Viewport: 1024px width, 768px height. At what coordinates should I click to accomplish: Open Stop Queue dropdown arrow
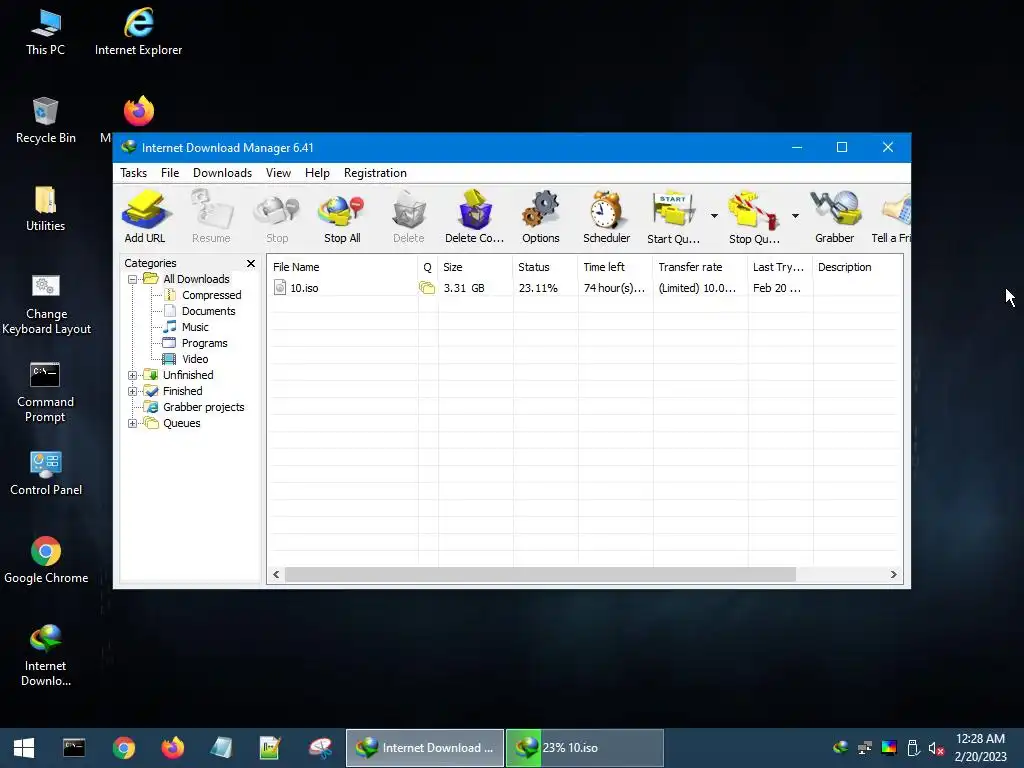pyautogui.click(x=795, y=216)
